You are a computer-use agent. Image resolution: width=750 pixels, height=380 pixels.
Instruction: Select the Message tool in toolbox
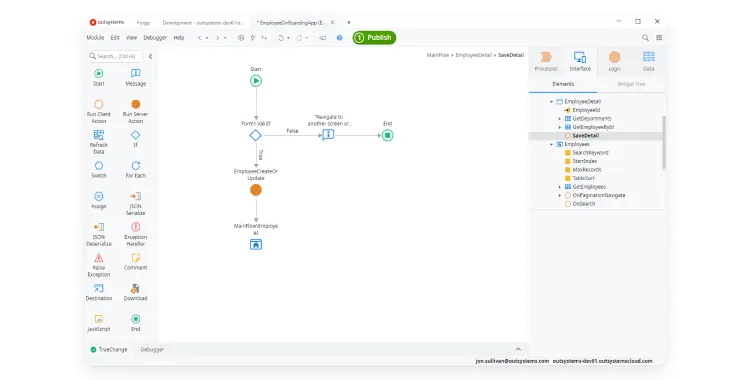[135, 78]
